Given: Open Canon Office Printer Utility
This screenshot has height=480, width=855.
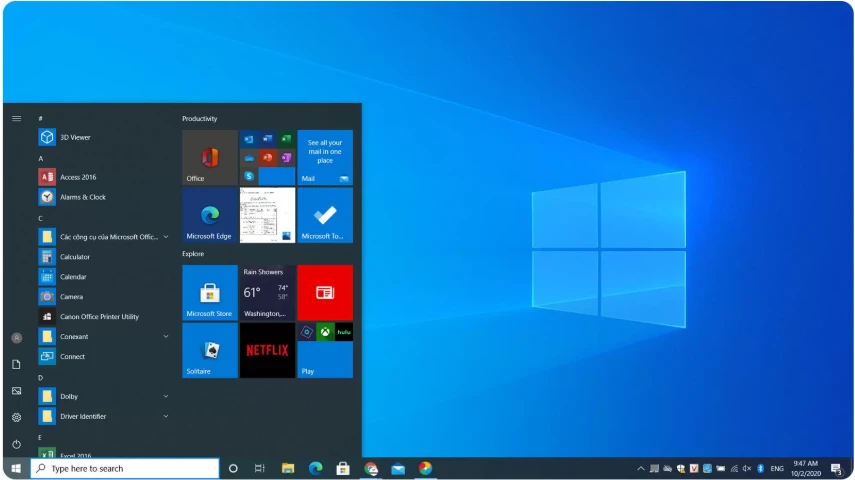Looking at the screenshot, I should click(x=104, y=316).
